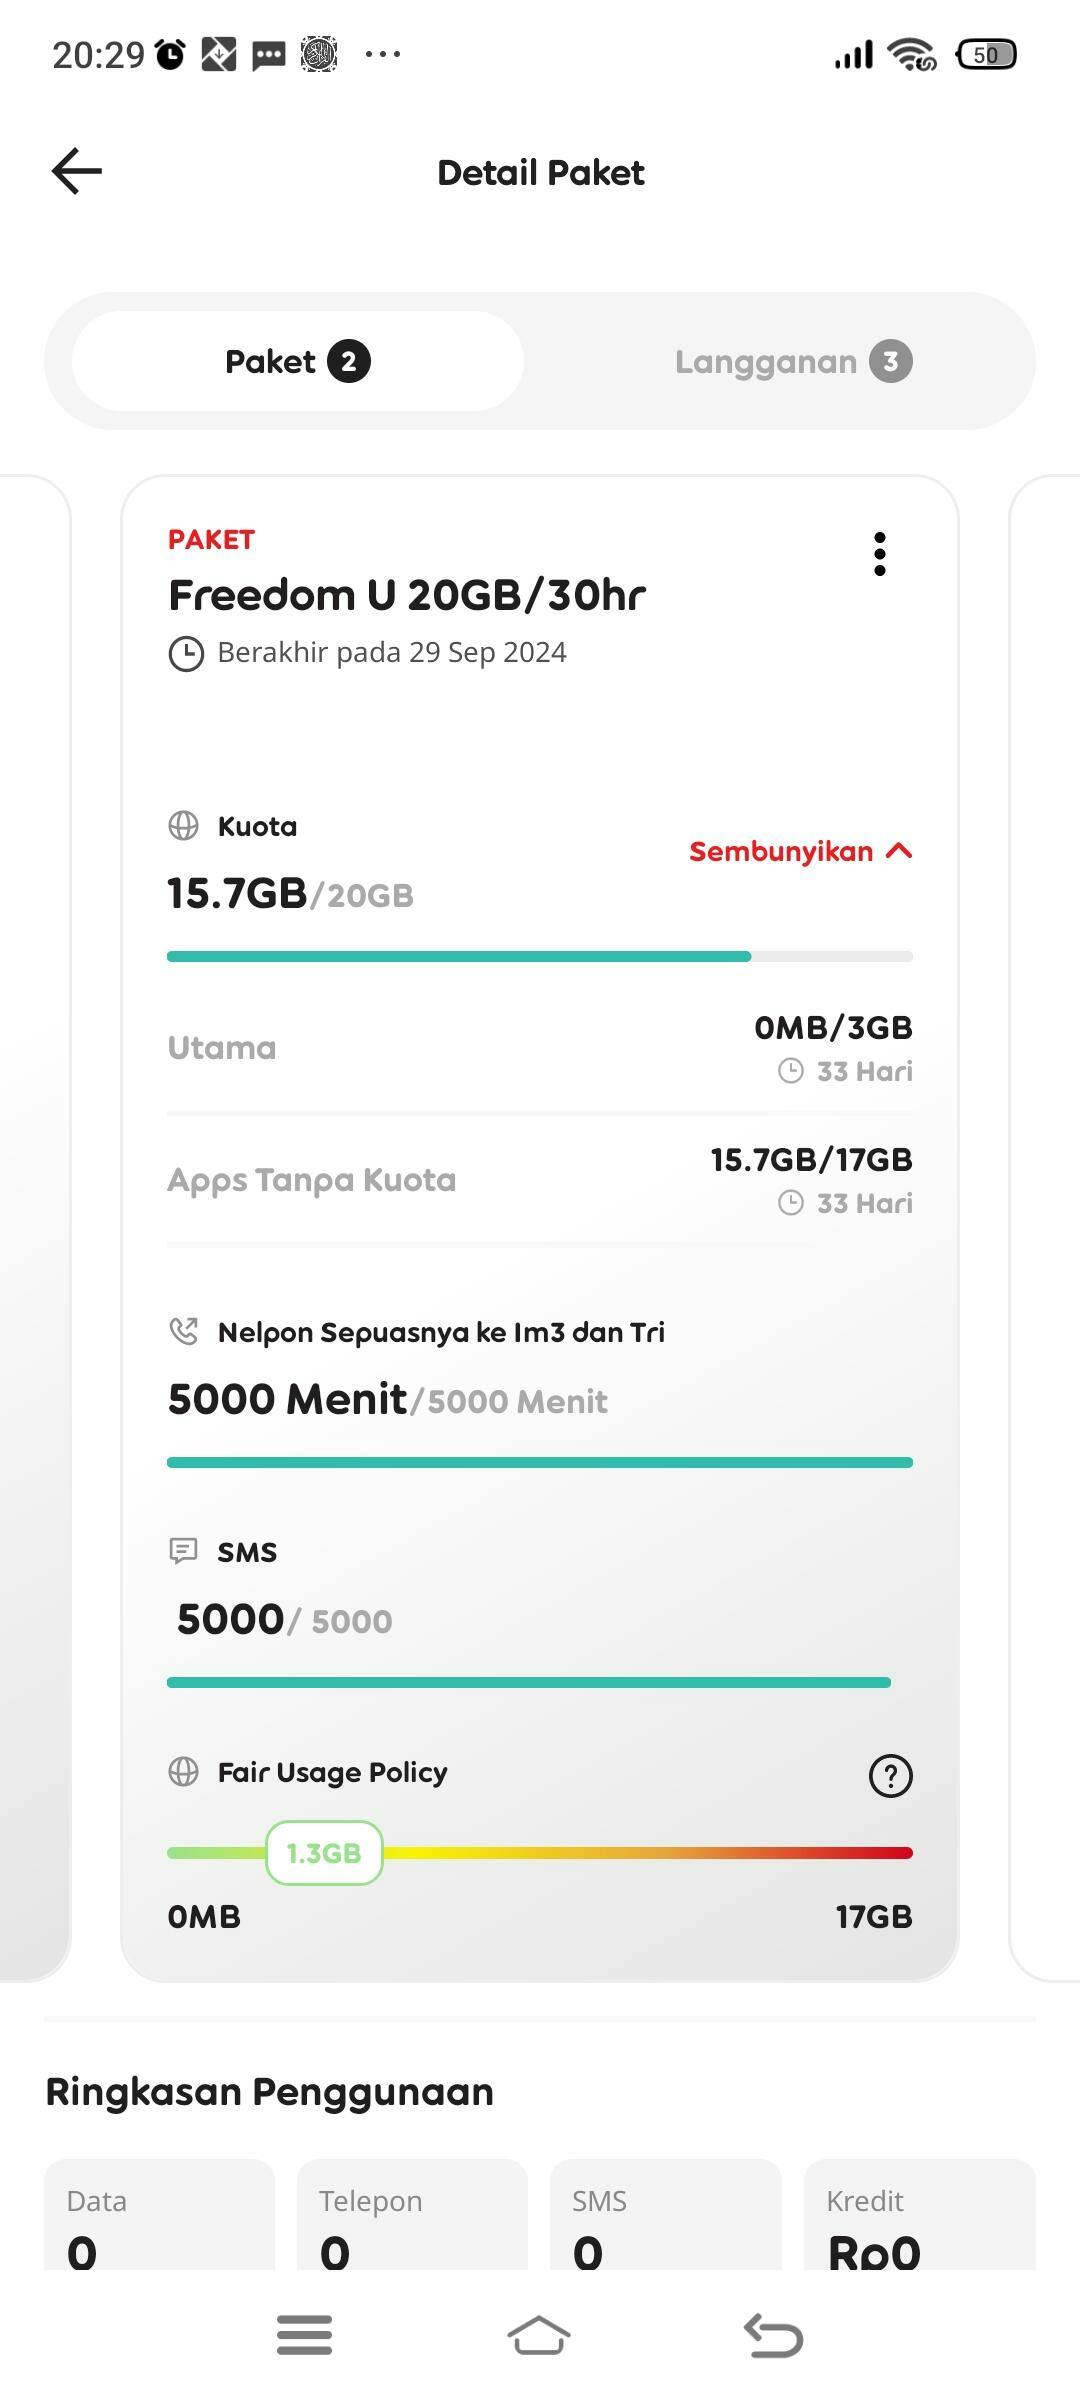Open the Telepon usage summary card

coord(412,2215)
